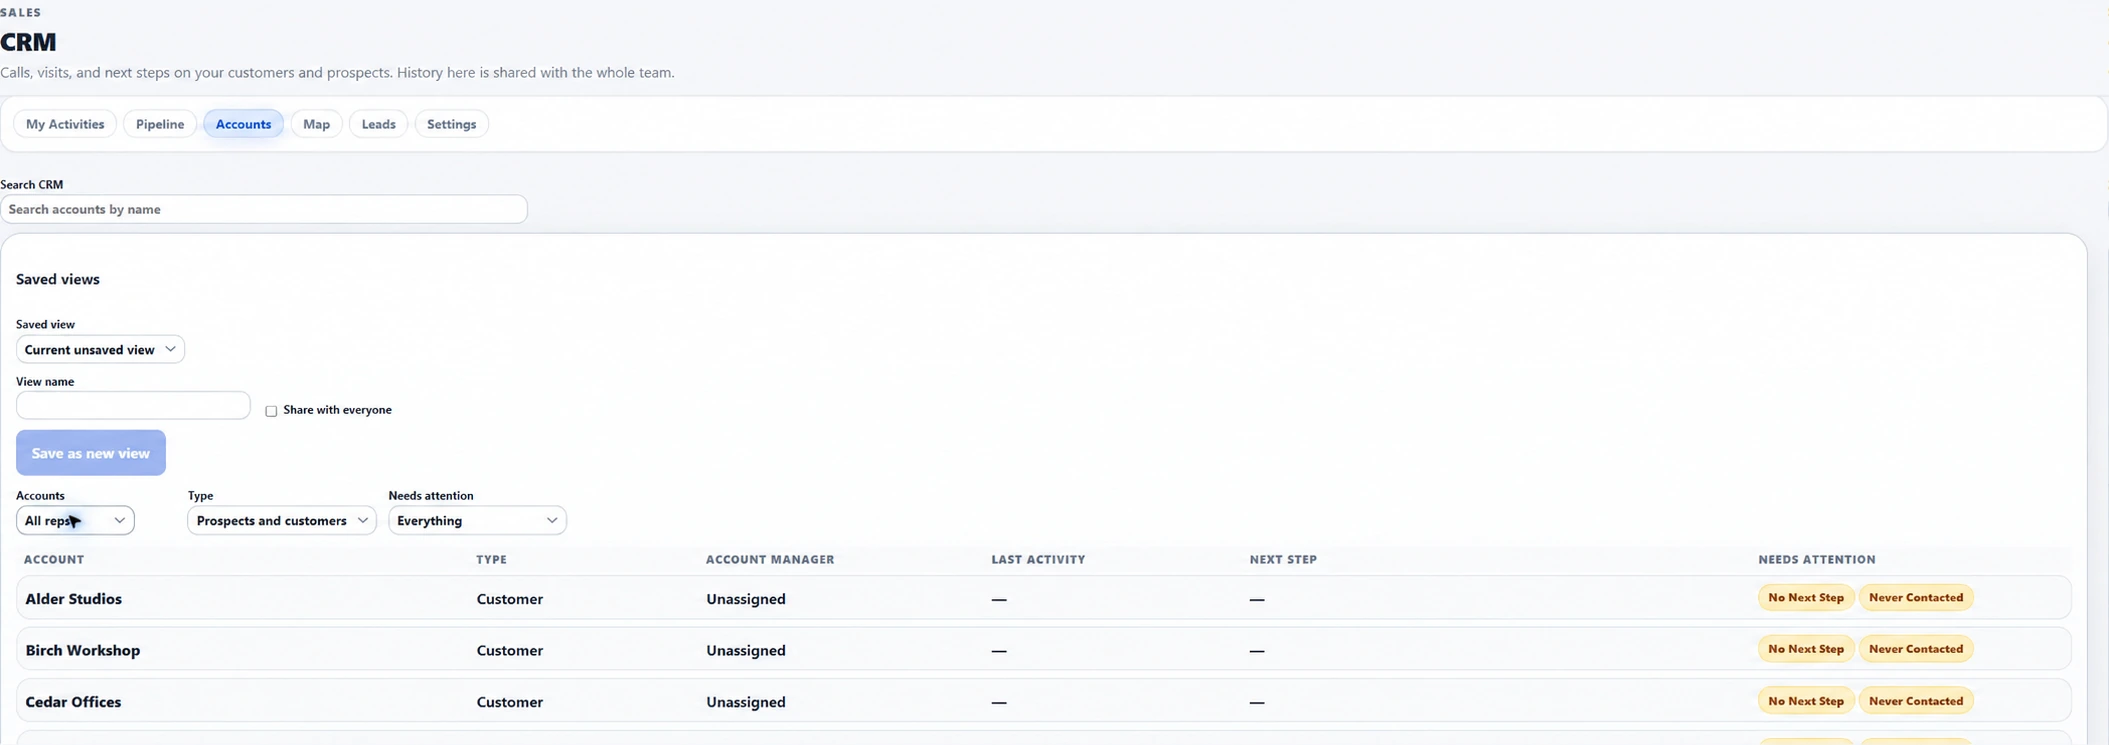
Task: Select the Accounts tab
Action: 243,124
